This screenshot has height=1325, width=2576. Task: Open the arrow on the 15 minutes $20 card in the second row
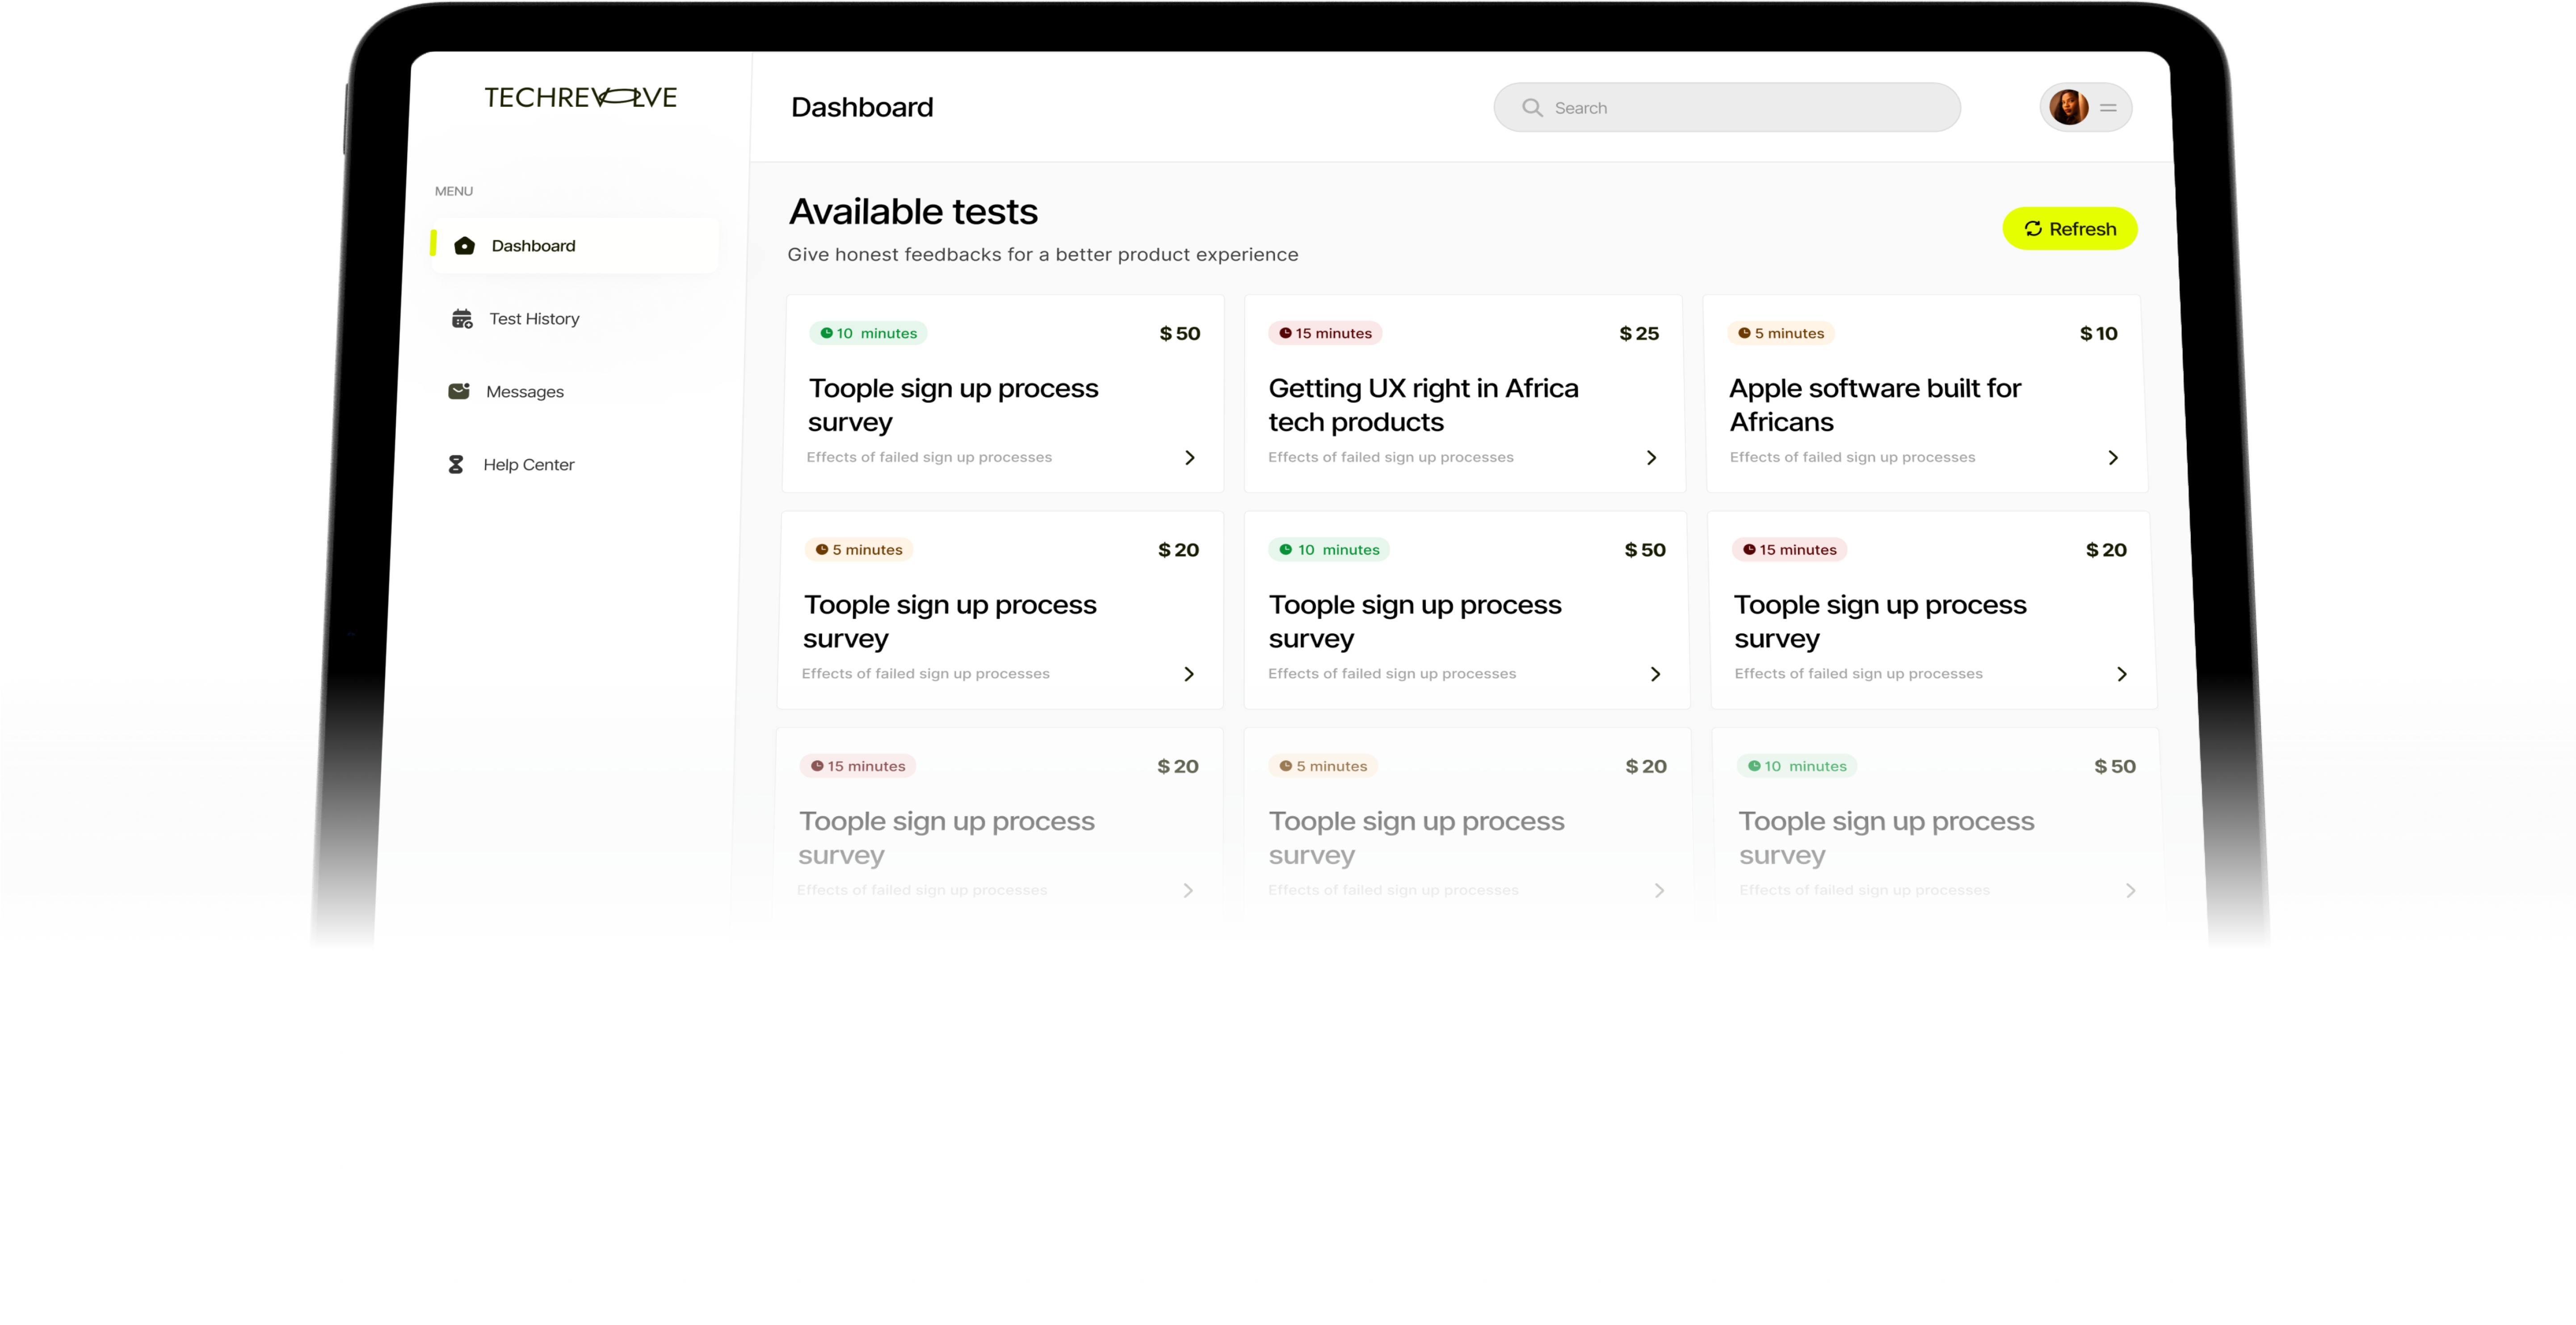tap(2121, 674)
